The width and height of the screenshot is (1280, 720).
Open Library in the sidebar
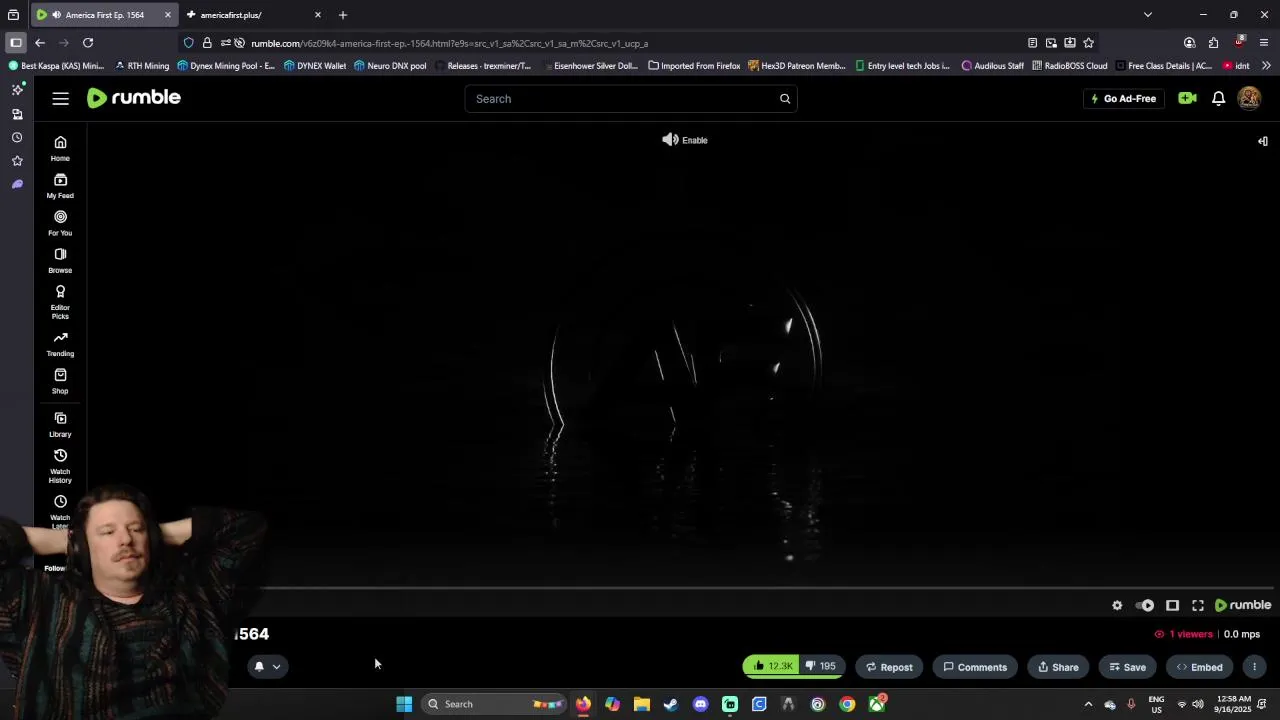60,424
